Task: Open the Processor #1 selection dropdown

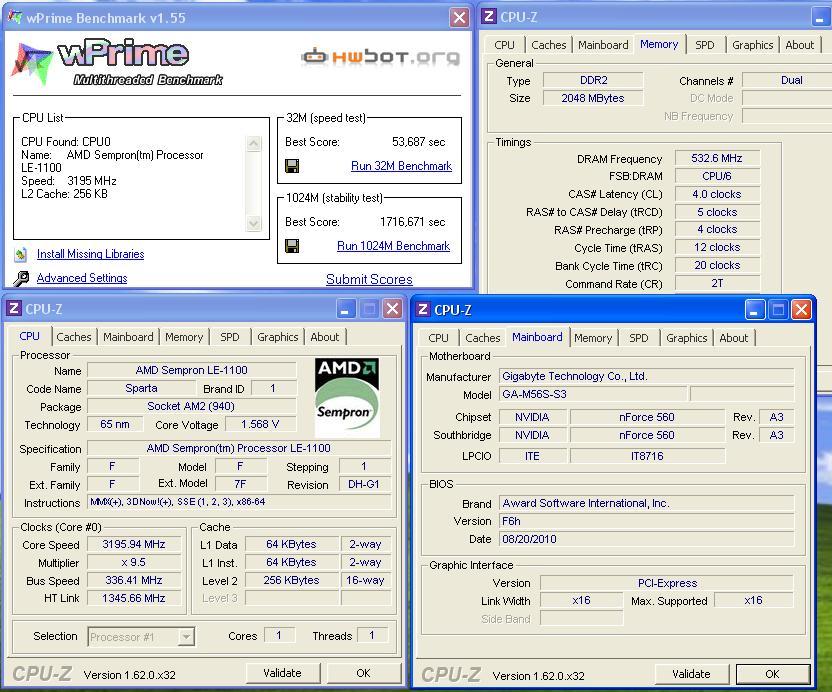Action: (x=186, y=636)
